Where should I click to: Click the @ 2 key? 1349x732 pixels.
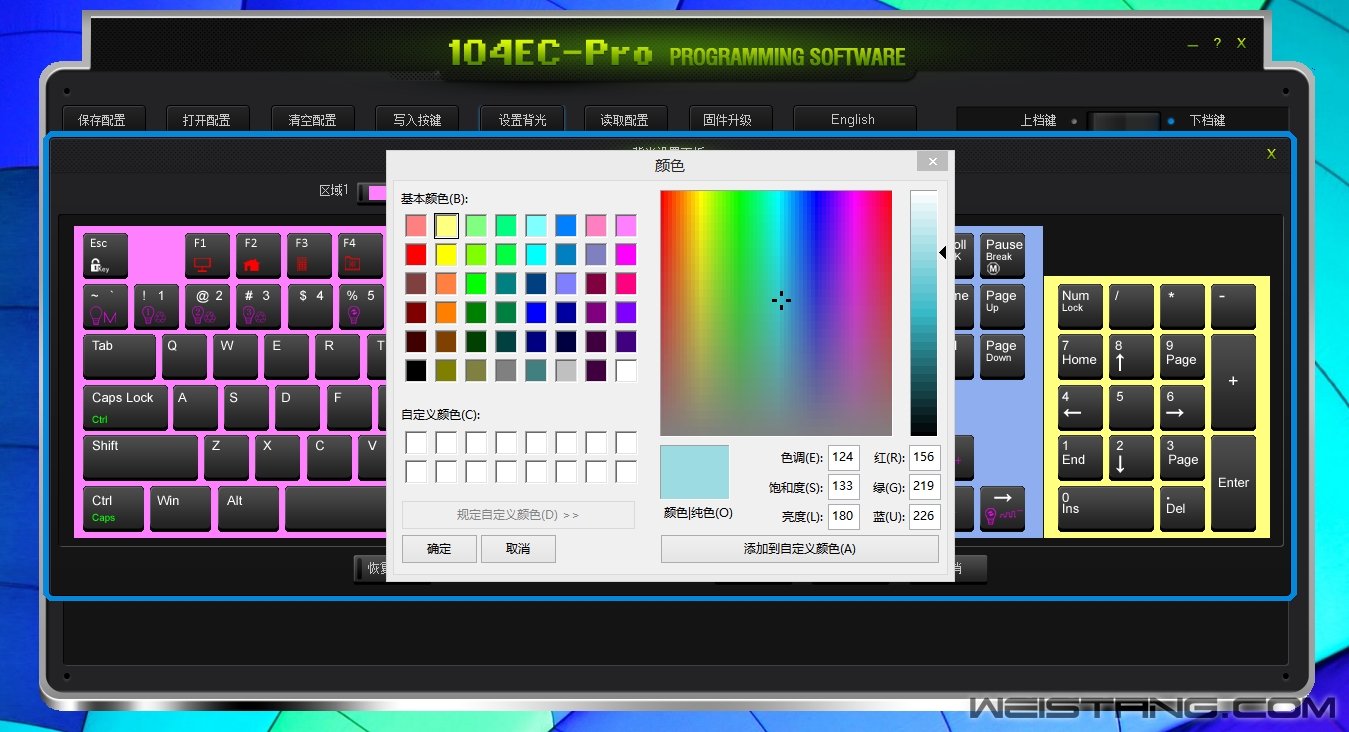(208, 307)
